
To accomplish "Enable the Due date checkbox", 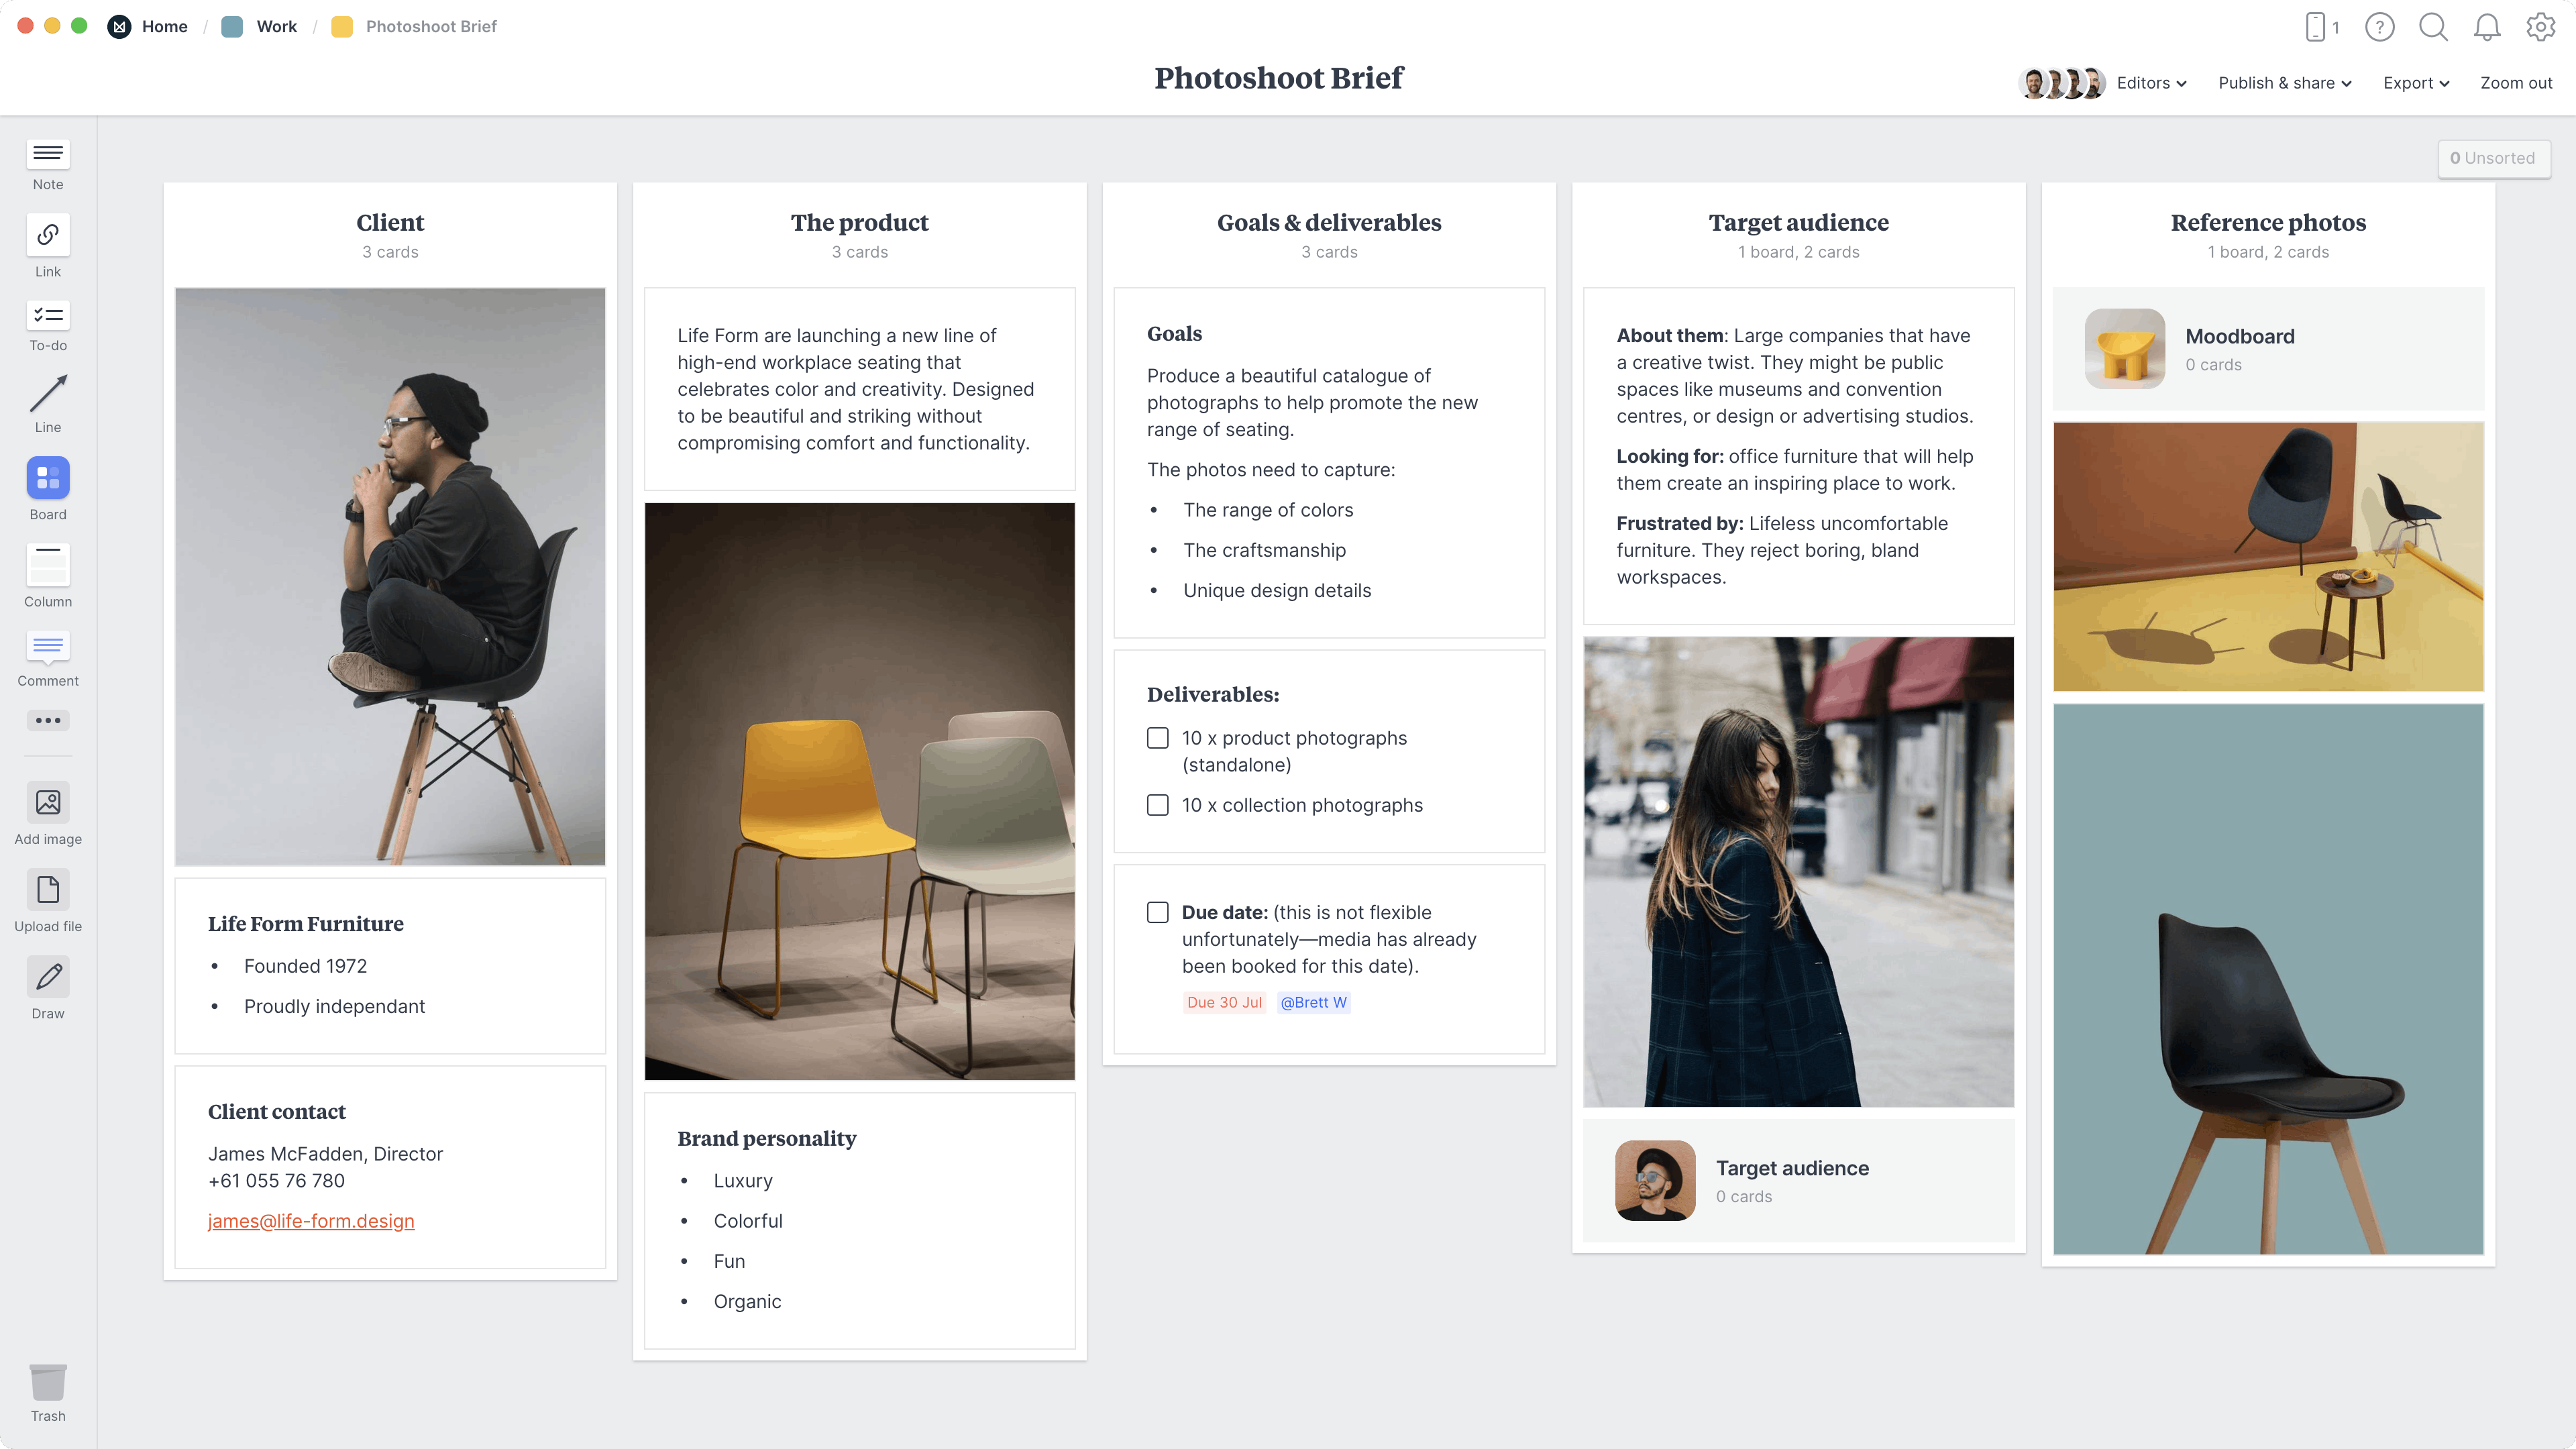I will 1157,911.
